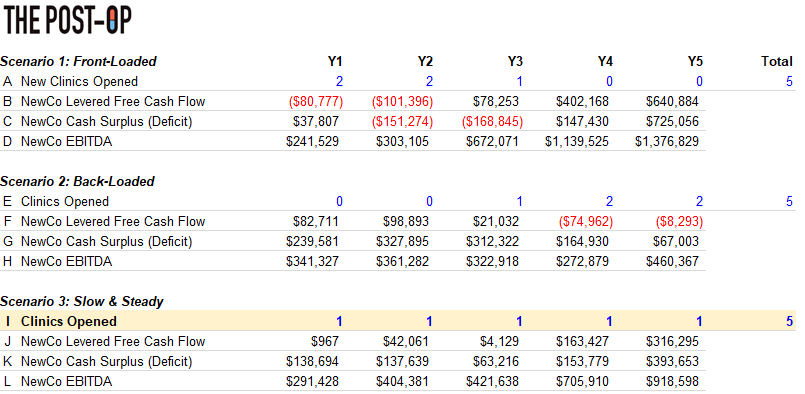
Task: Click the Y2 column header
Action: click(x=425, y=62)
